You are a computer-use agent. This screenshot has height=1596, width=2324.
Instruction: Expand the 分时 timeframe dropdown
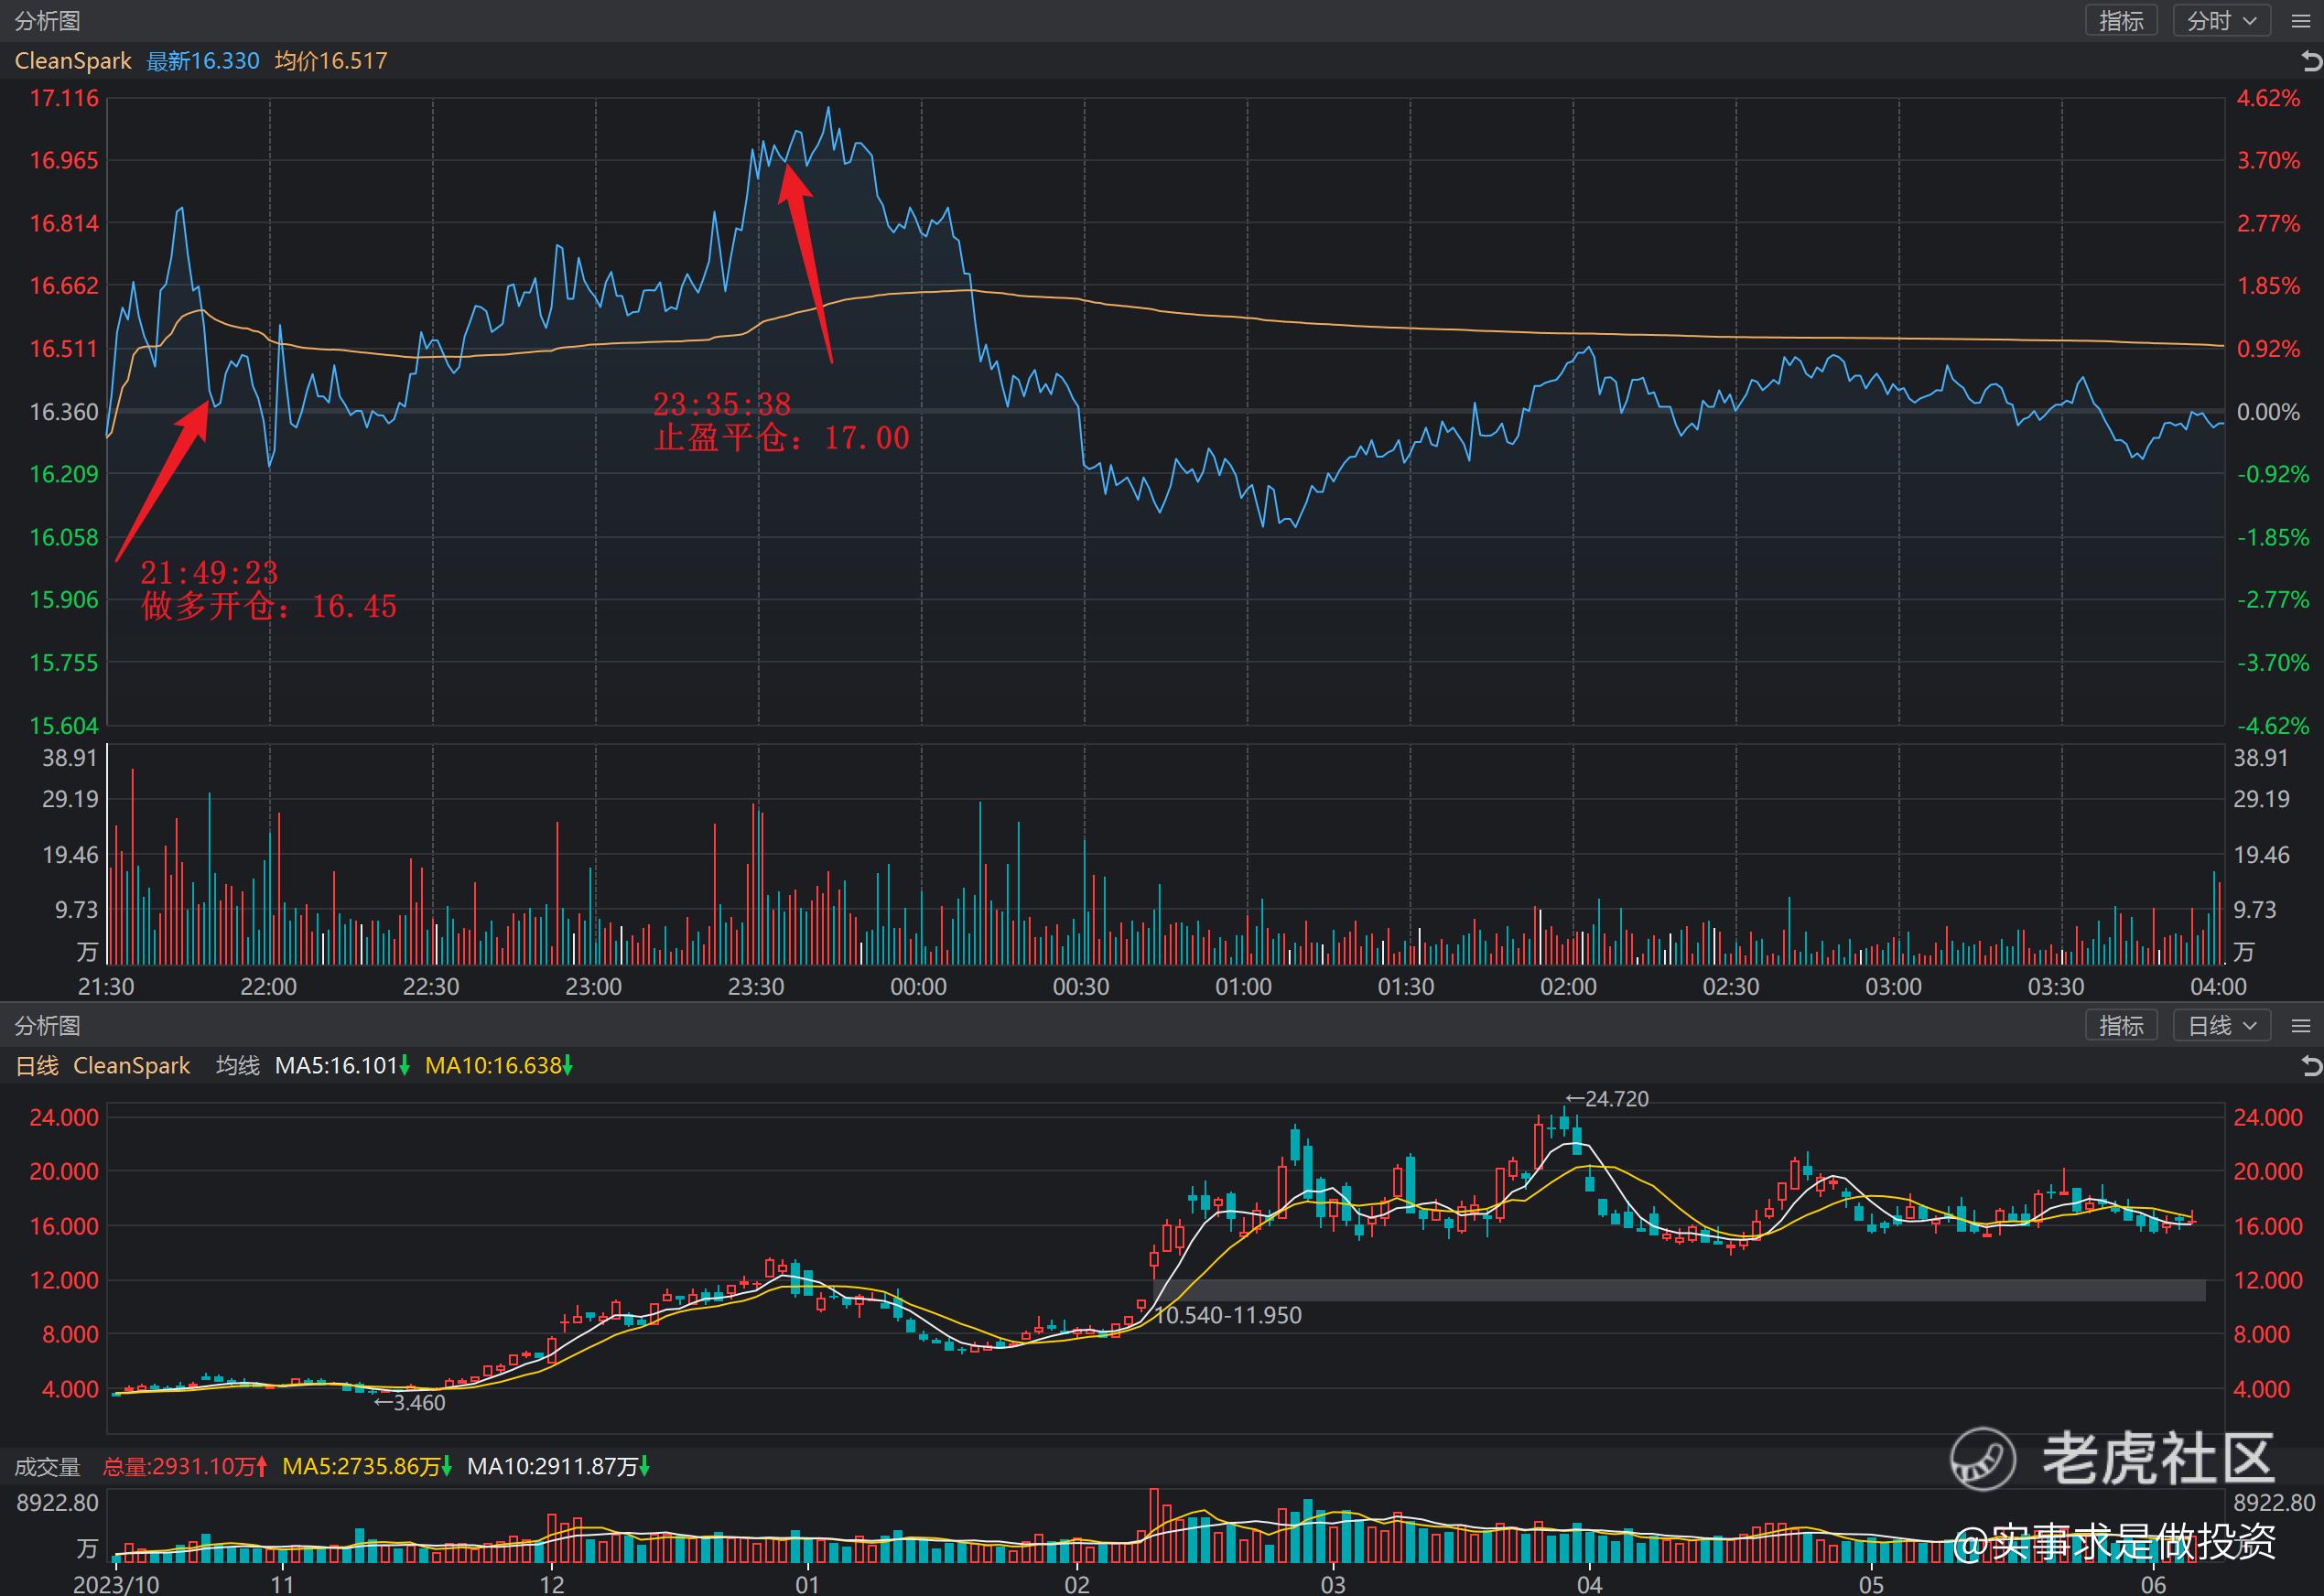2221,21
